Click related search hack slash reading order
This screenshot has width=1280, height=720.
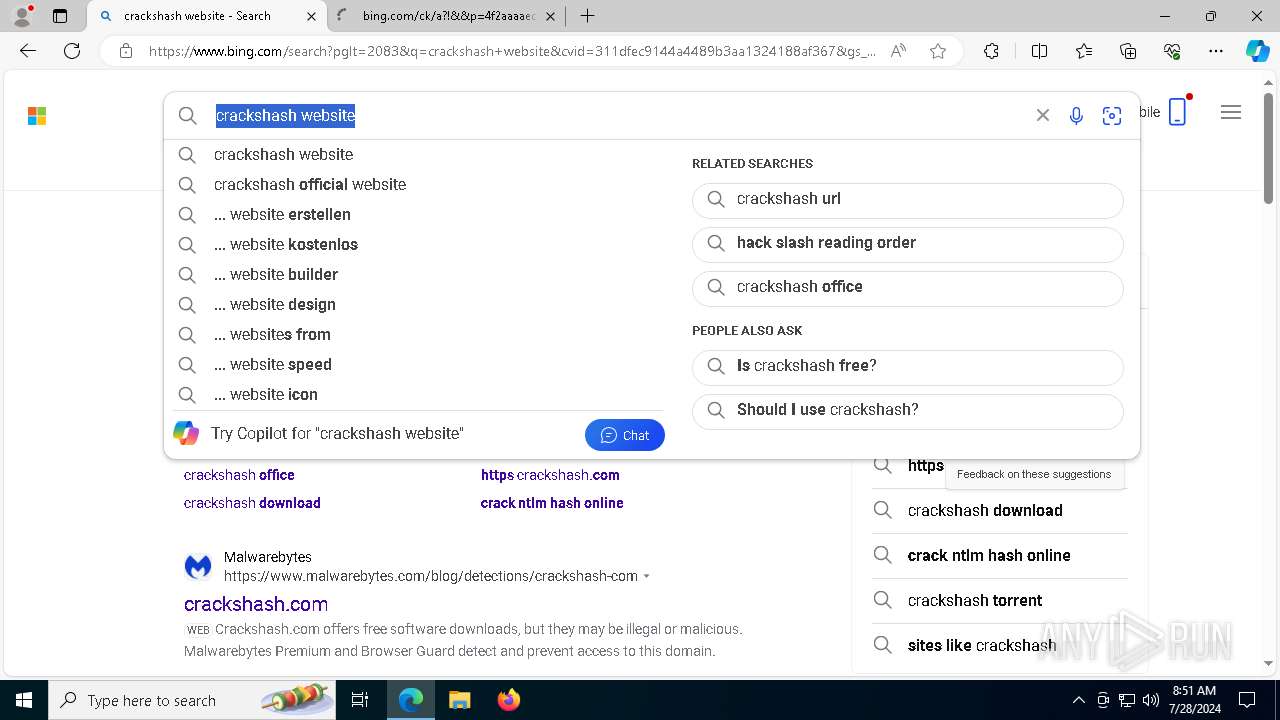click(x=907, y=243)
